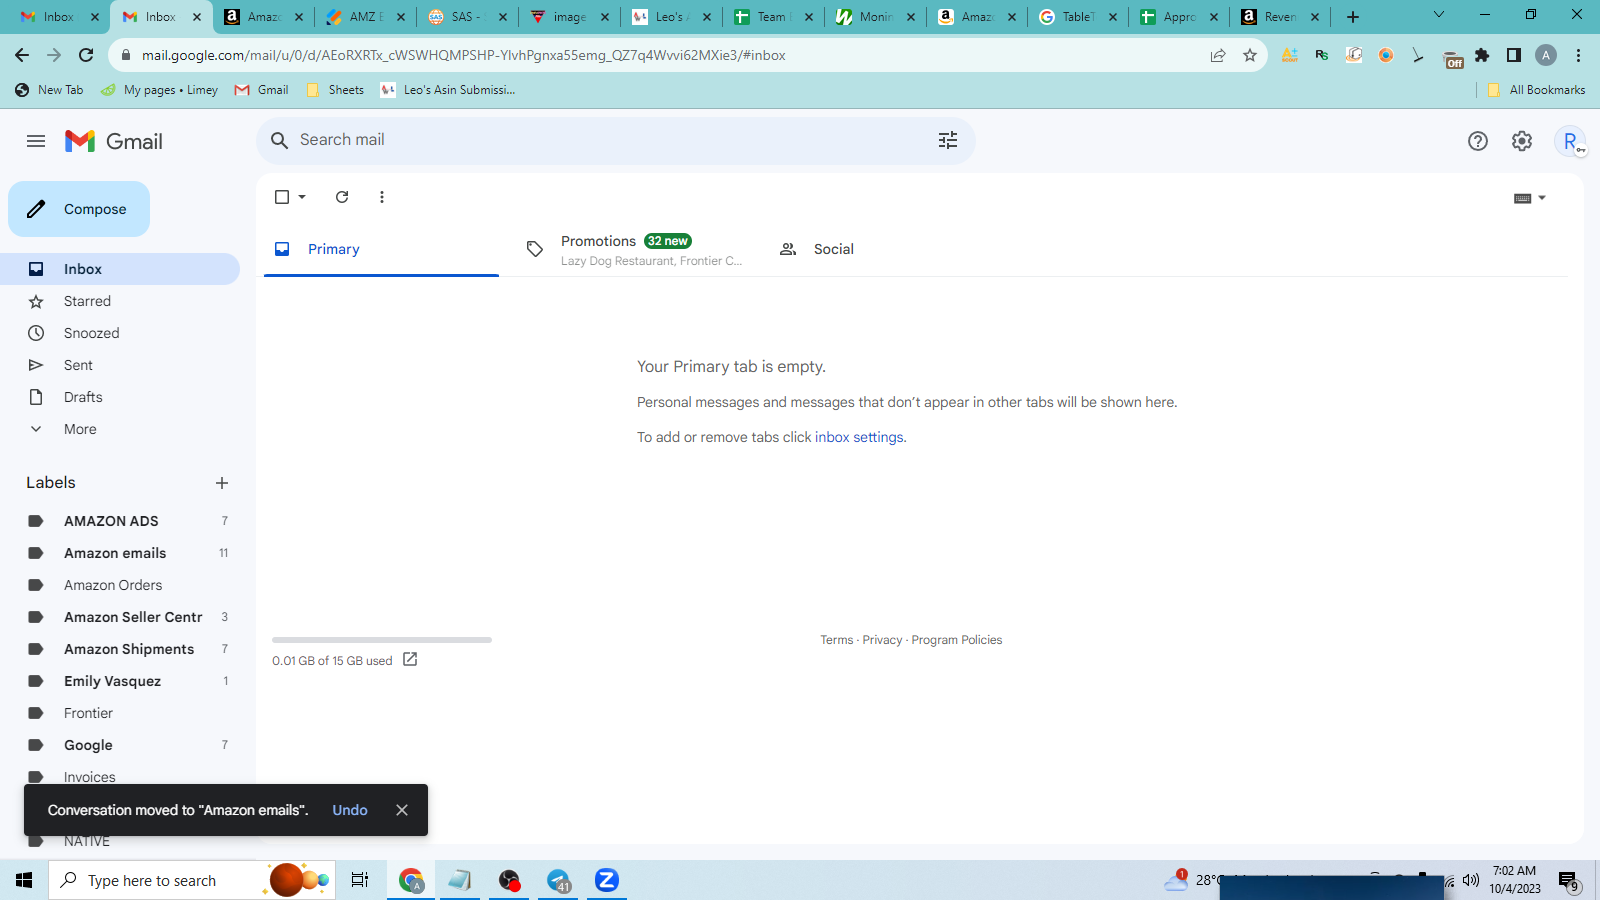Open the Windows Start menu
The width and height of the screenshot is (1600, 900).
pyautogui.click(x=24, y=880)
